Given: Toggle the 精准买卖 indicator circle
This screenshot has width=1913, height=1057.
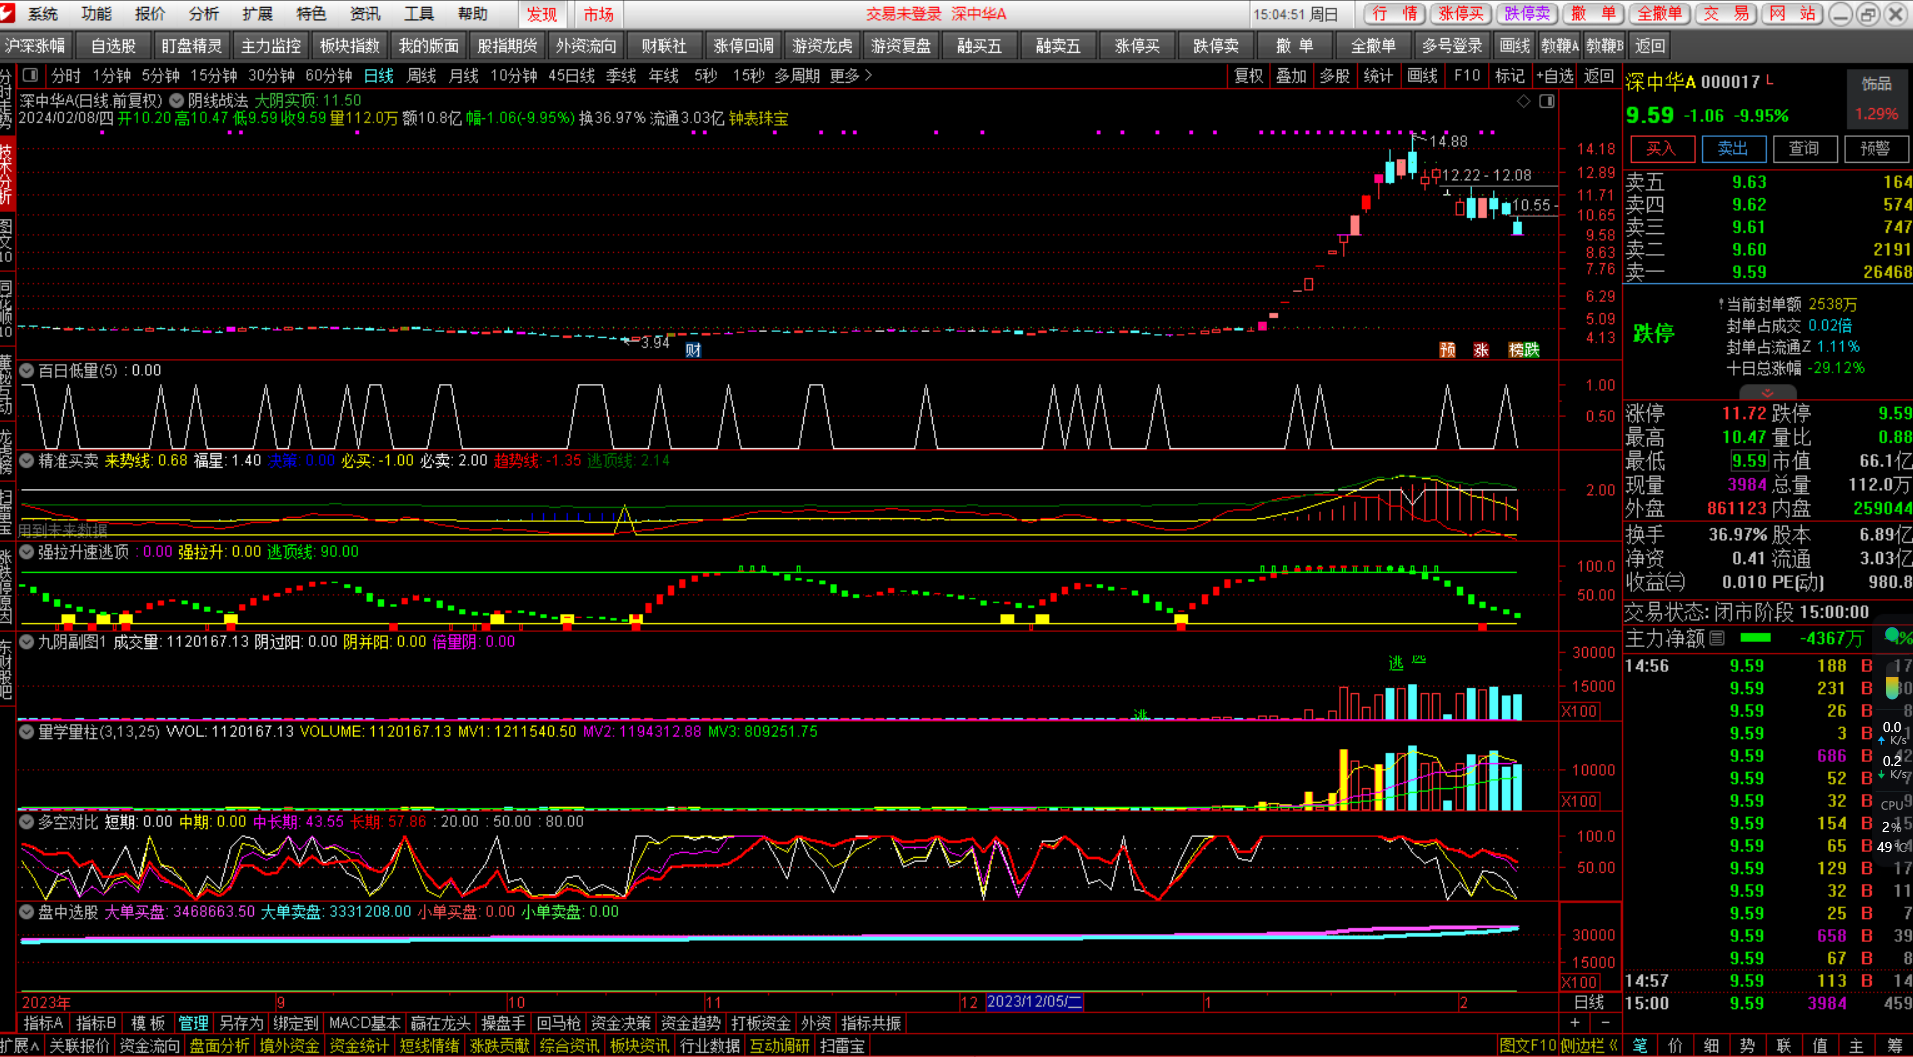Looking at the screenshot, I should point(27,461).
